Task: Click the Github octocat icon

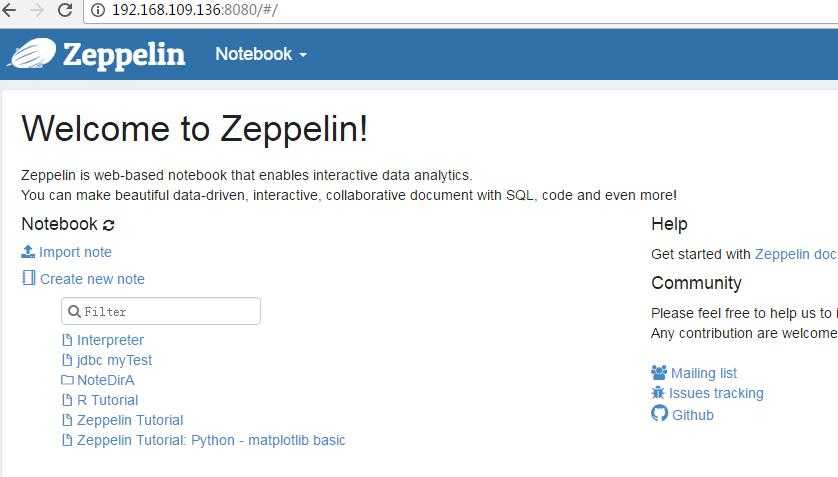Action: point(659,413)
